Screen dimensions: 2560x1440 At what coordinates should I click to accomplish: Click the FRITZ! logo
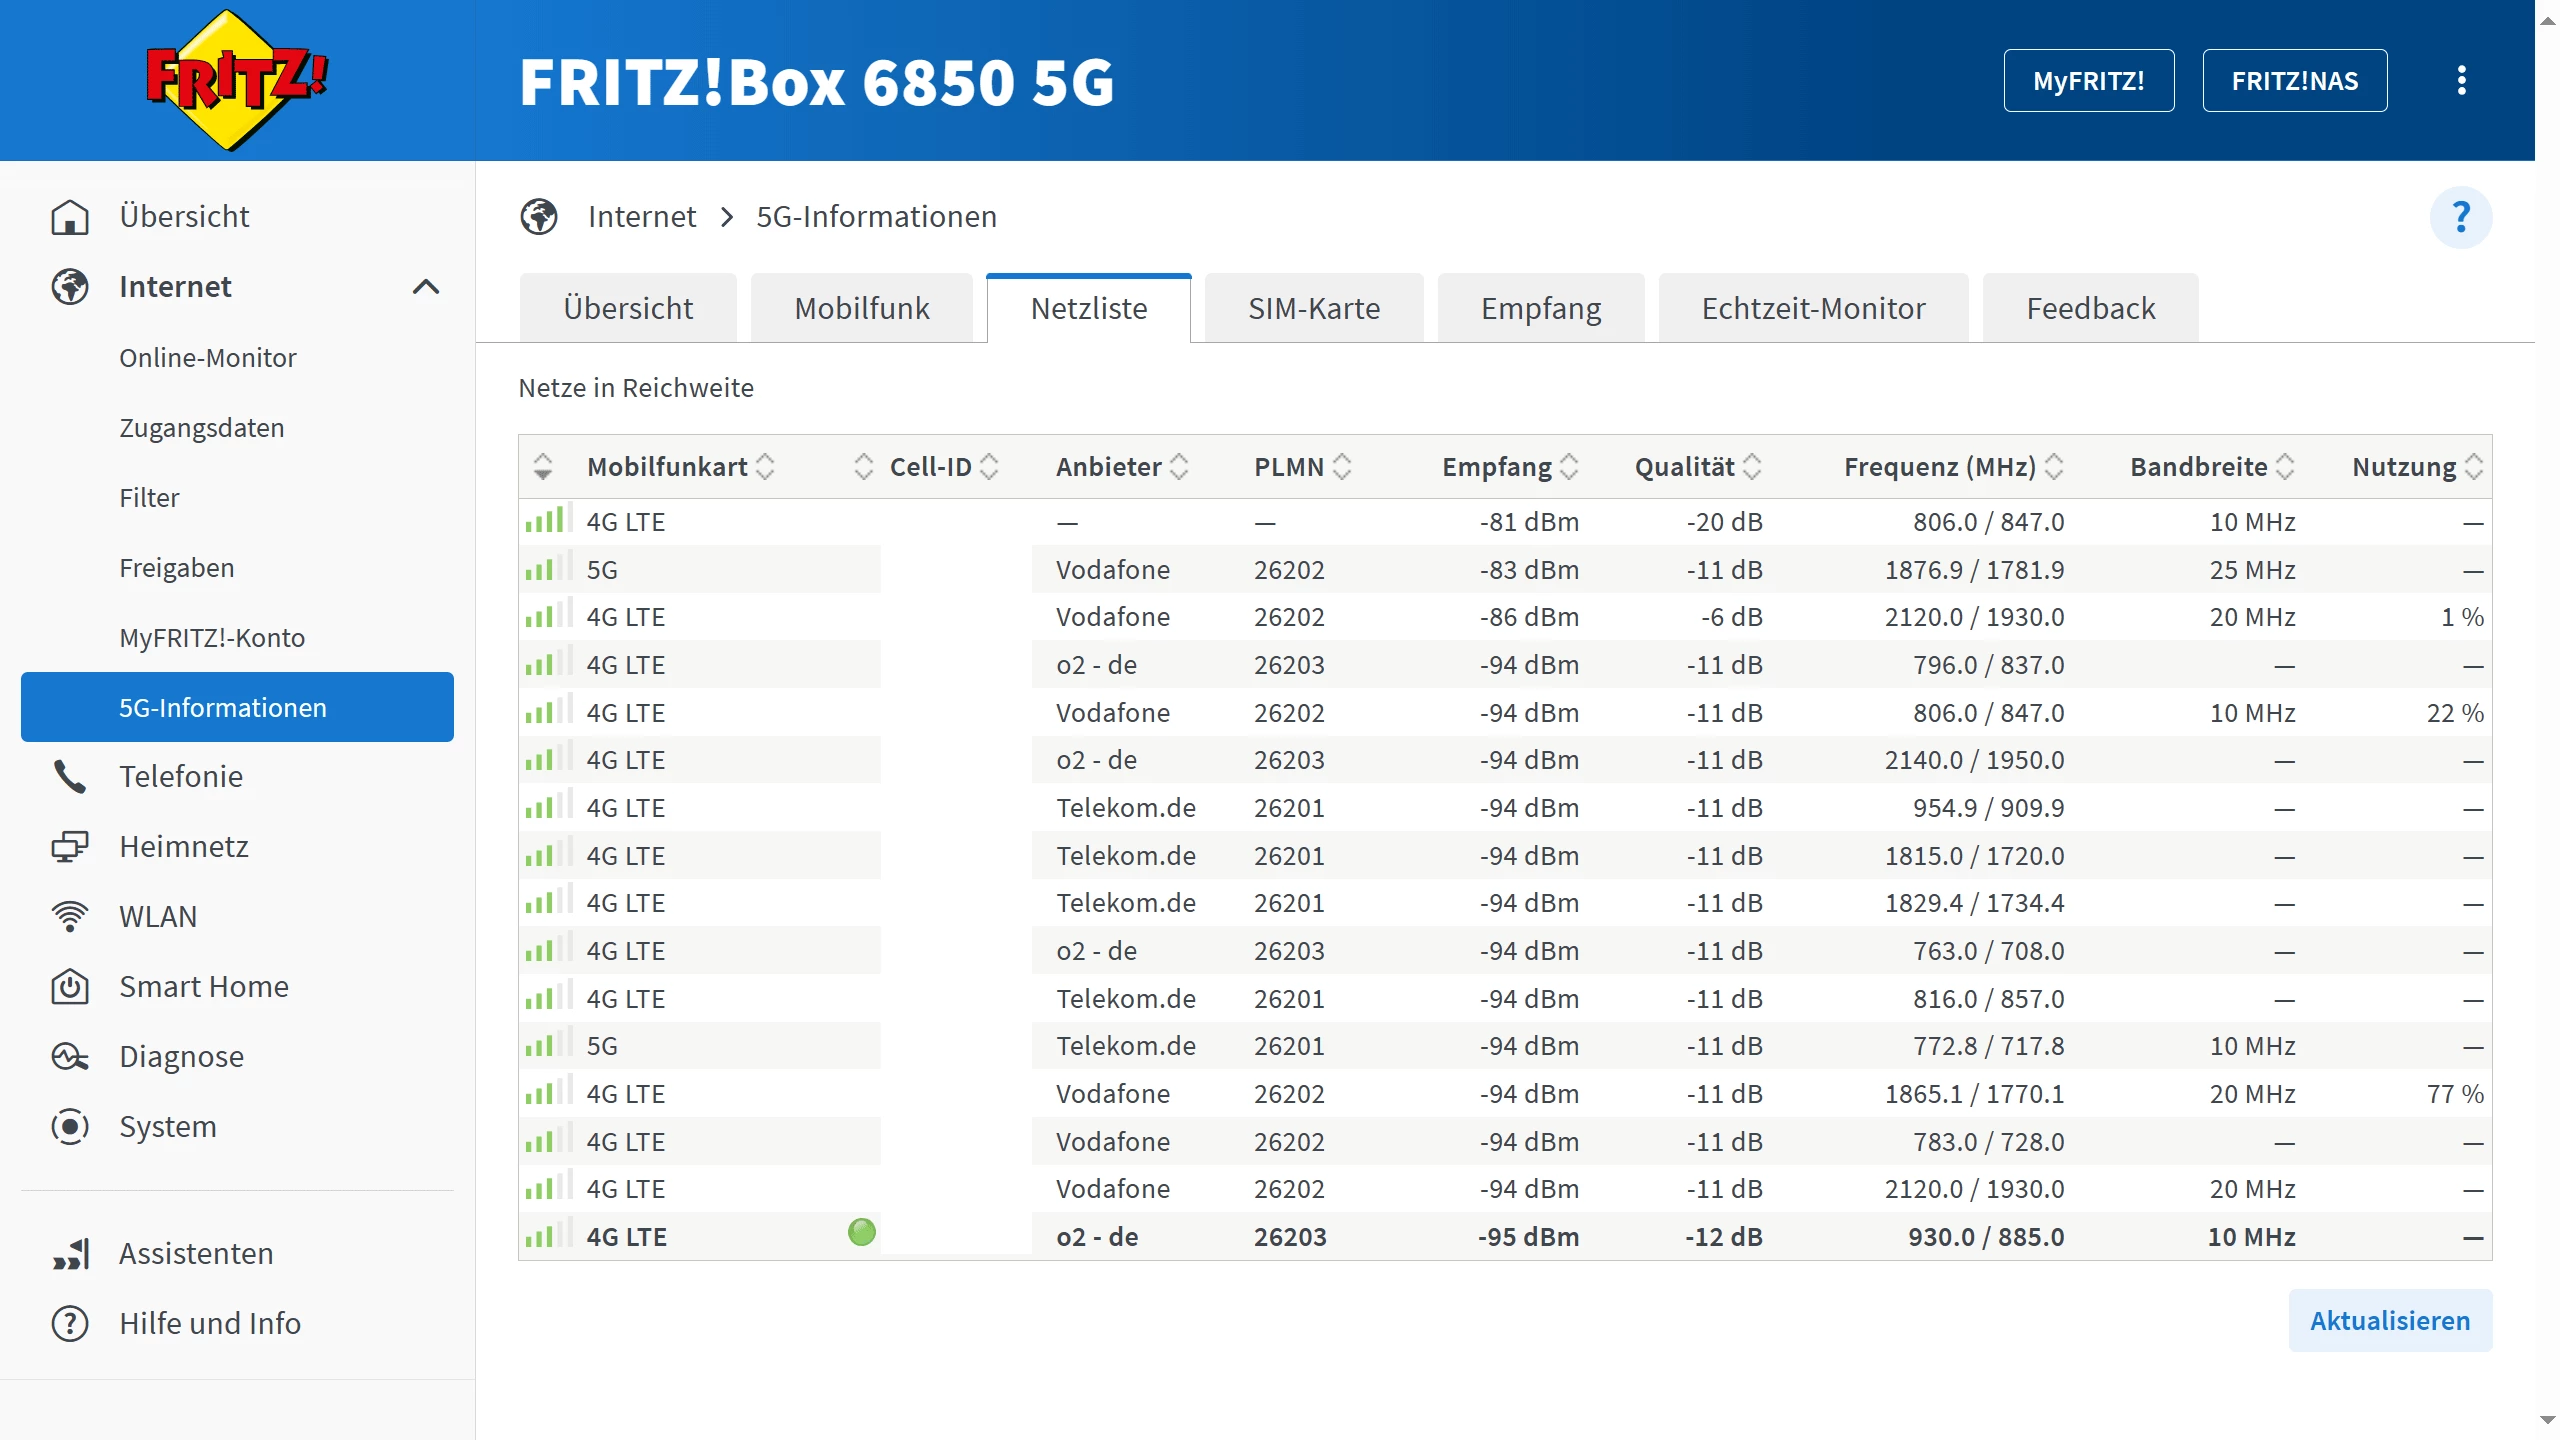click(x=236, y=80)
